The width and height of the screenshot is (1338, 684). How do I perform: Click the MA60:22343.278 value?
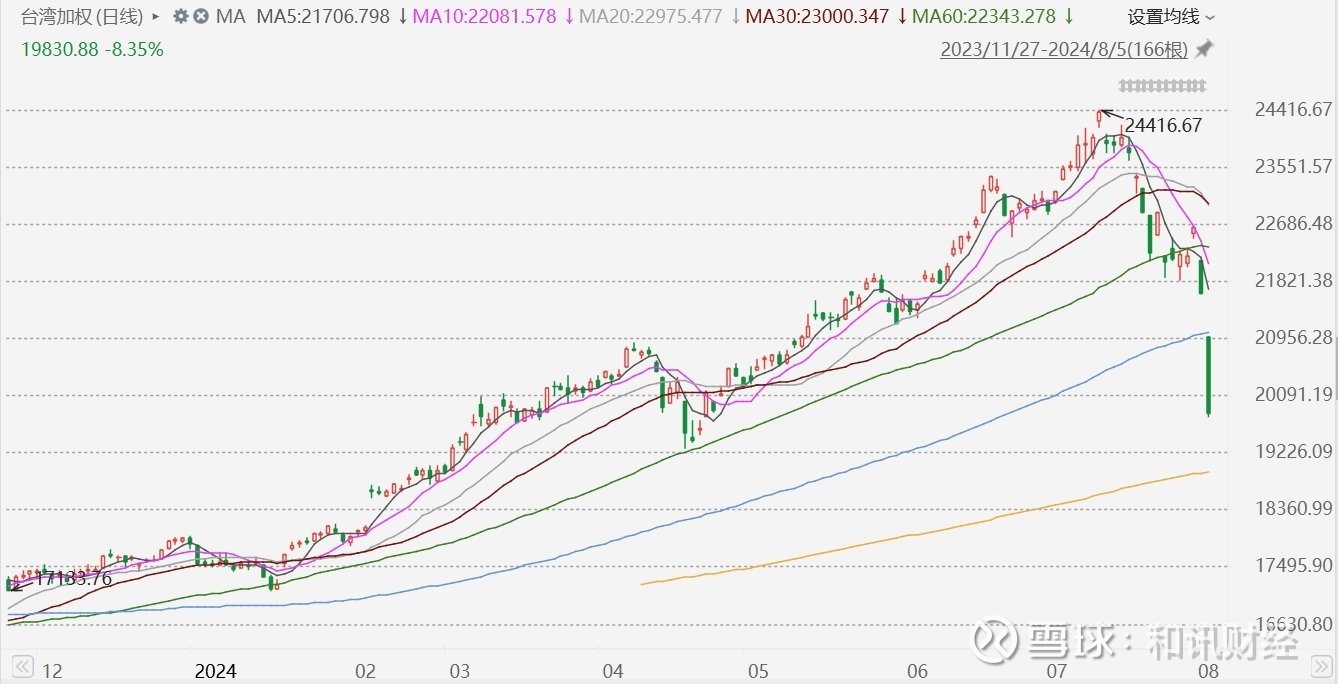pyautogui.click(x=984, y=17)
